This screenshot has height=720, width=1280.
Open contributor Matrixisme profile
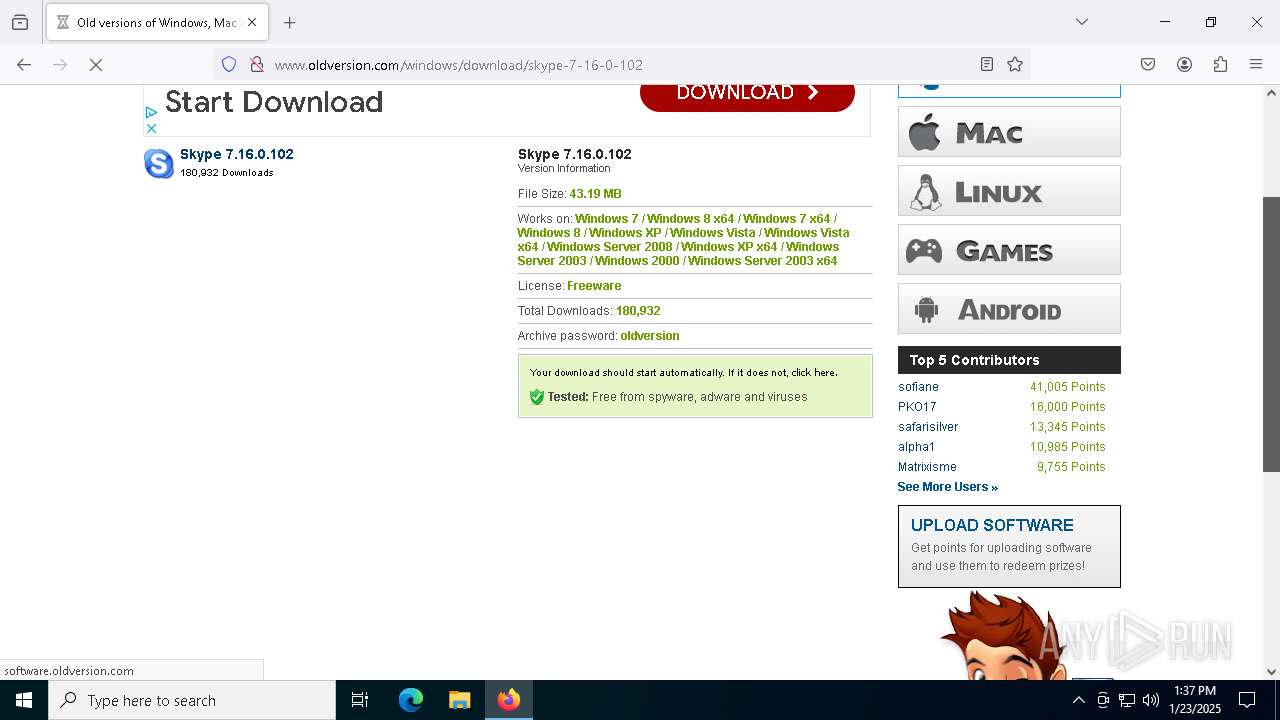pos(927,467)
